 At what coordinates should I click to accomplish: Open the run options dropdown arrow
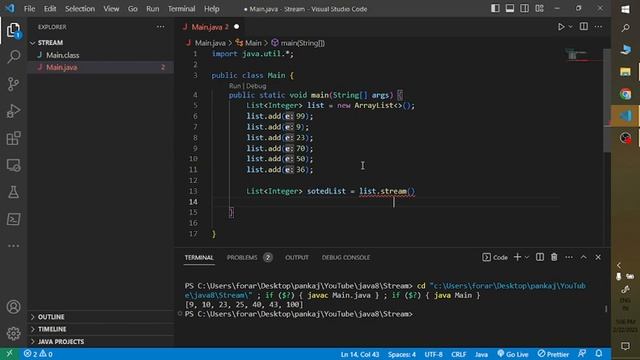(571, 27)
